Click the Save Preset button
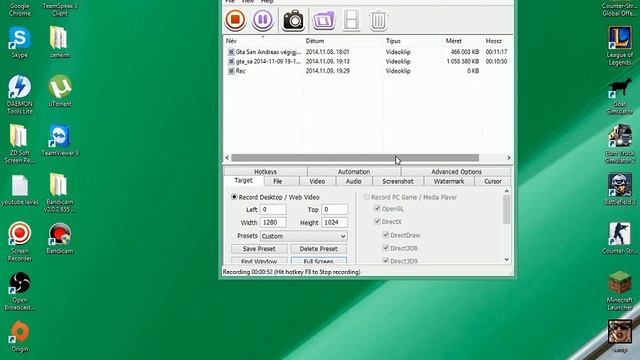This screenshot has height=360, width=640. 259,249
